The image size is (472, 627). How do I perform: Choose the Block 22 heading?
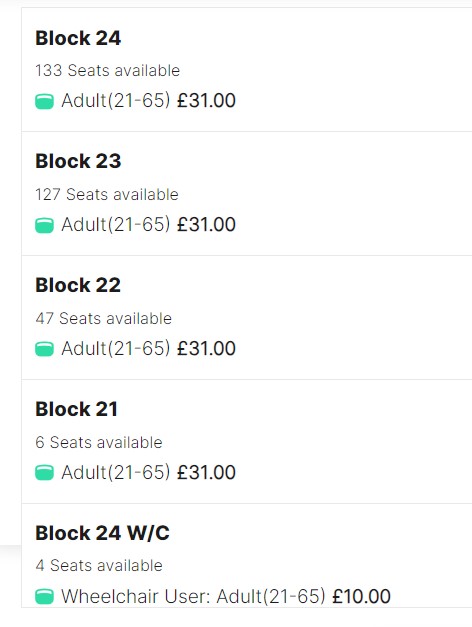(78, 285)
